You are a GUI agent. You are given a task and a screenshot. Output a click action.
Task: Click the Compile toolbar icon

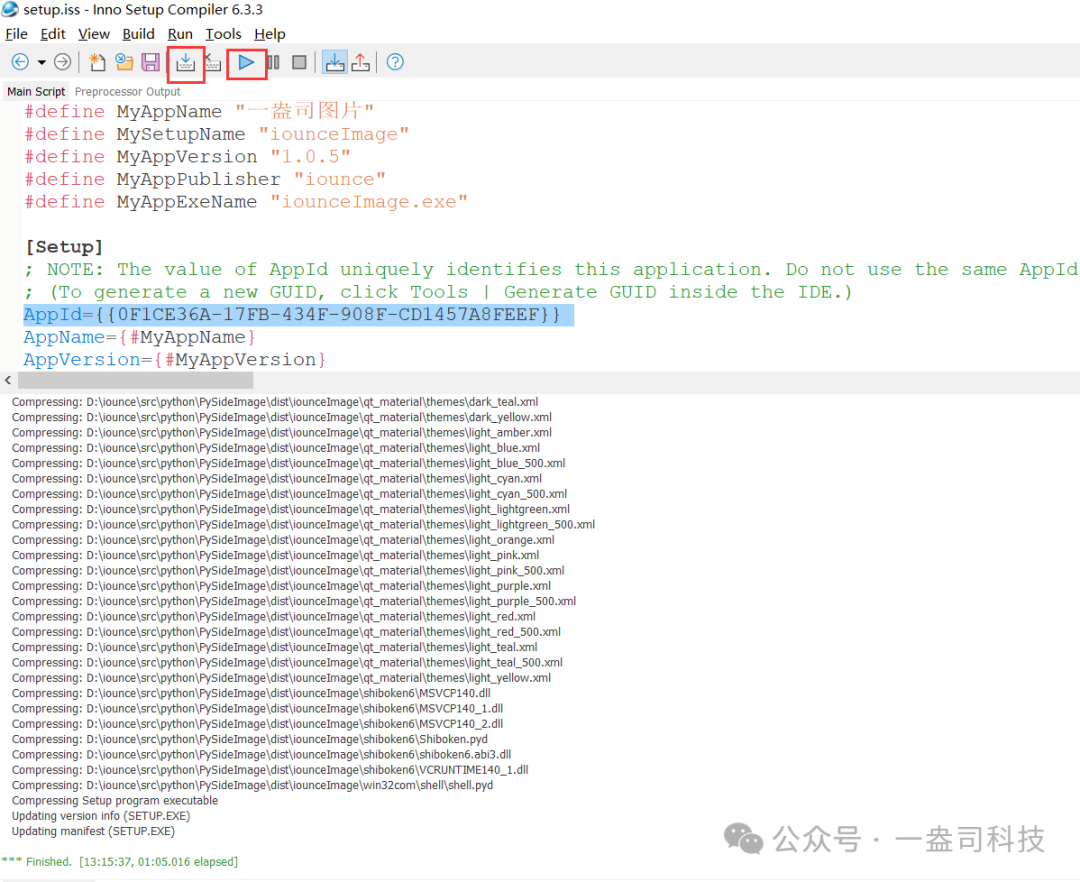pyautogui.click(x=185, y=63)
